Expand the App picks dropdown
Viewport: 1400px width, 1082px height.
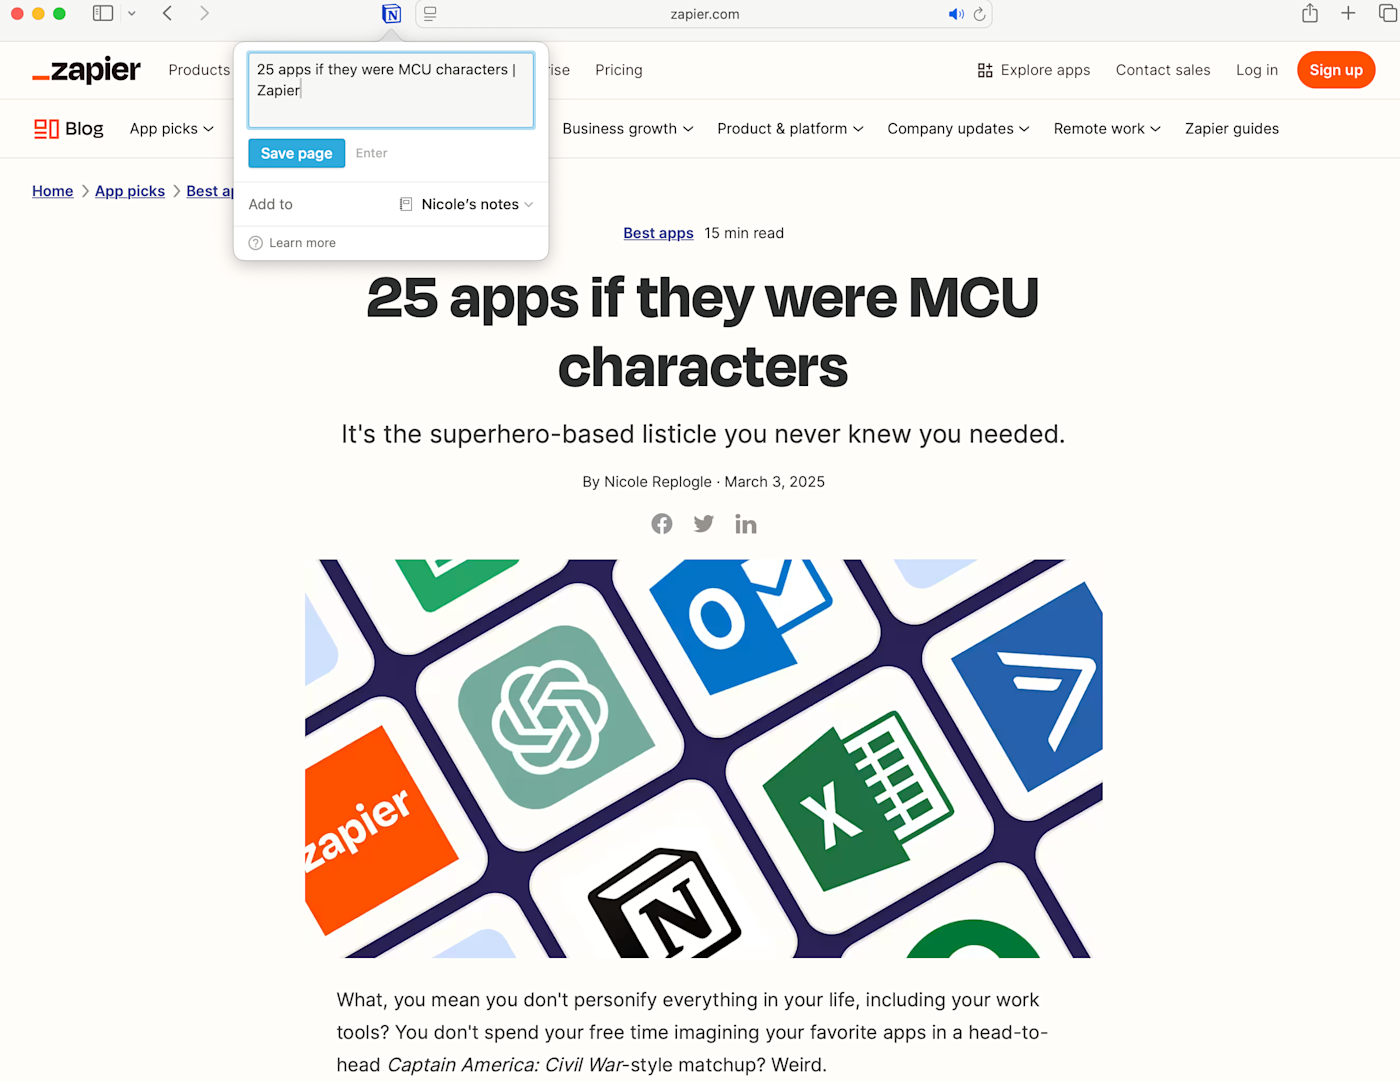[x=172, y=129]
